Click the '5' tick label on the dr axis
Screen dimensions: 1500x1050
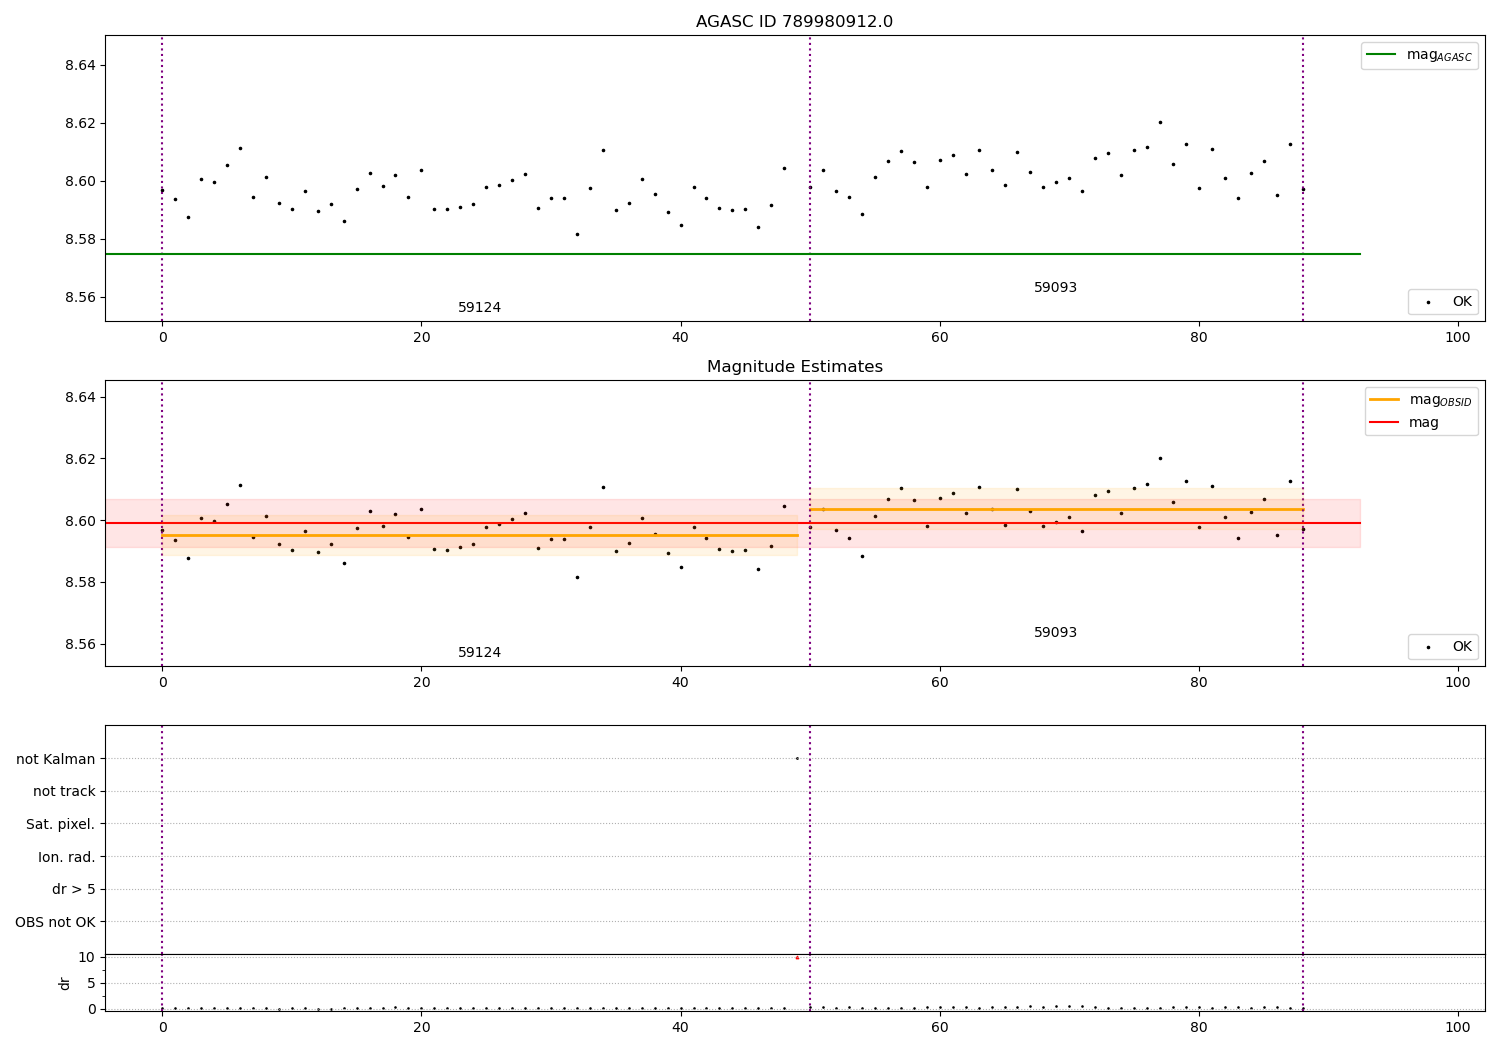(x=91, y=983)
